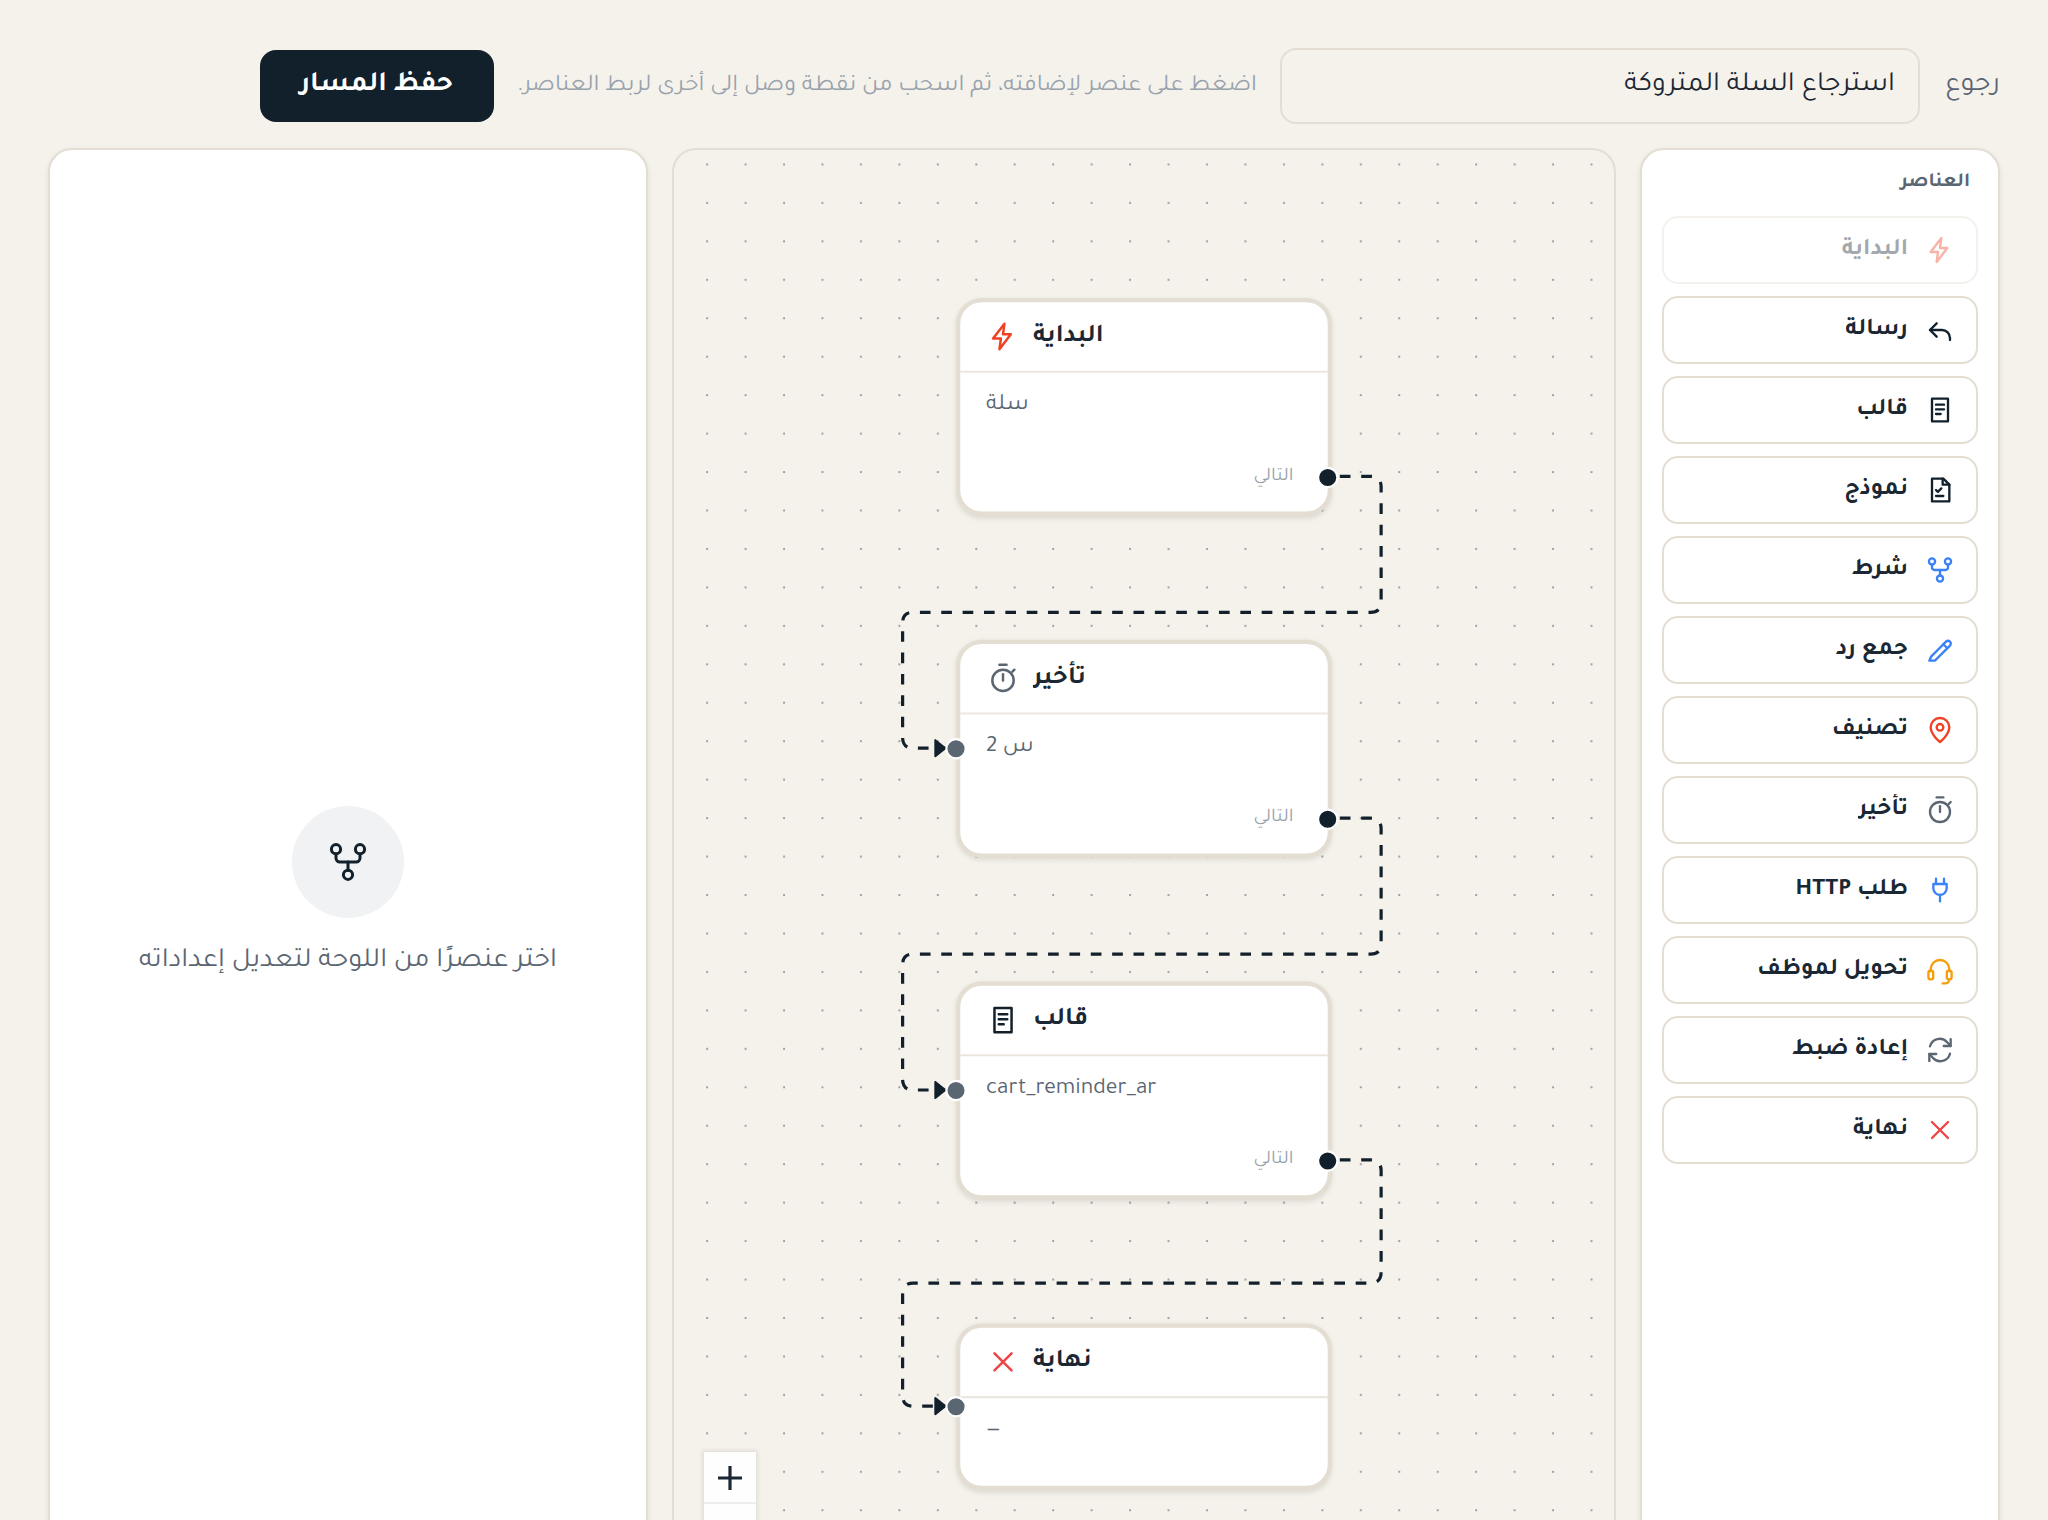The height and width of the screenshot is (1520, 2048).
Task: Click the اختر عنصرًا من اللوحة placeholder text
Action: click(348, 958)
